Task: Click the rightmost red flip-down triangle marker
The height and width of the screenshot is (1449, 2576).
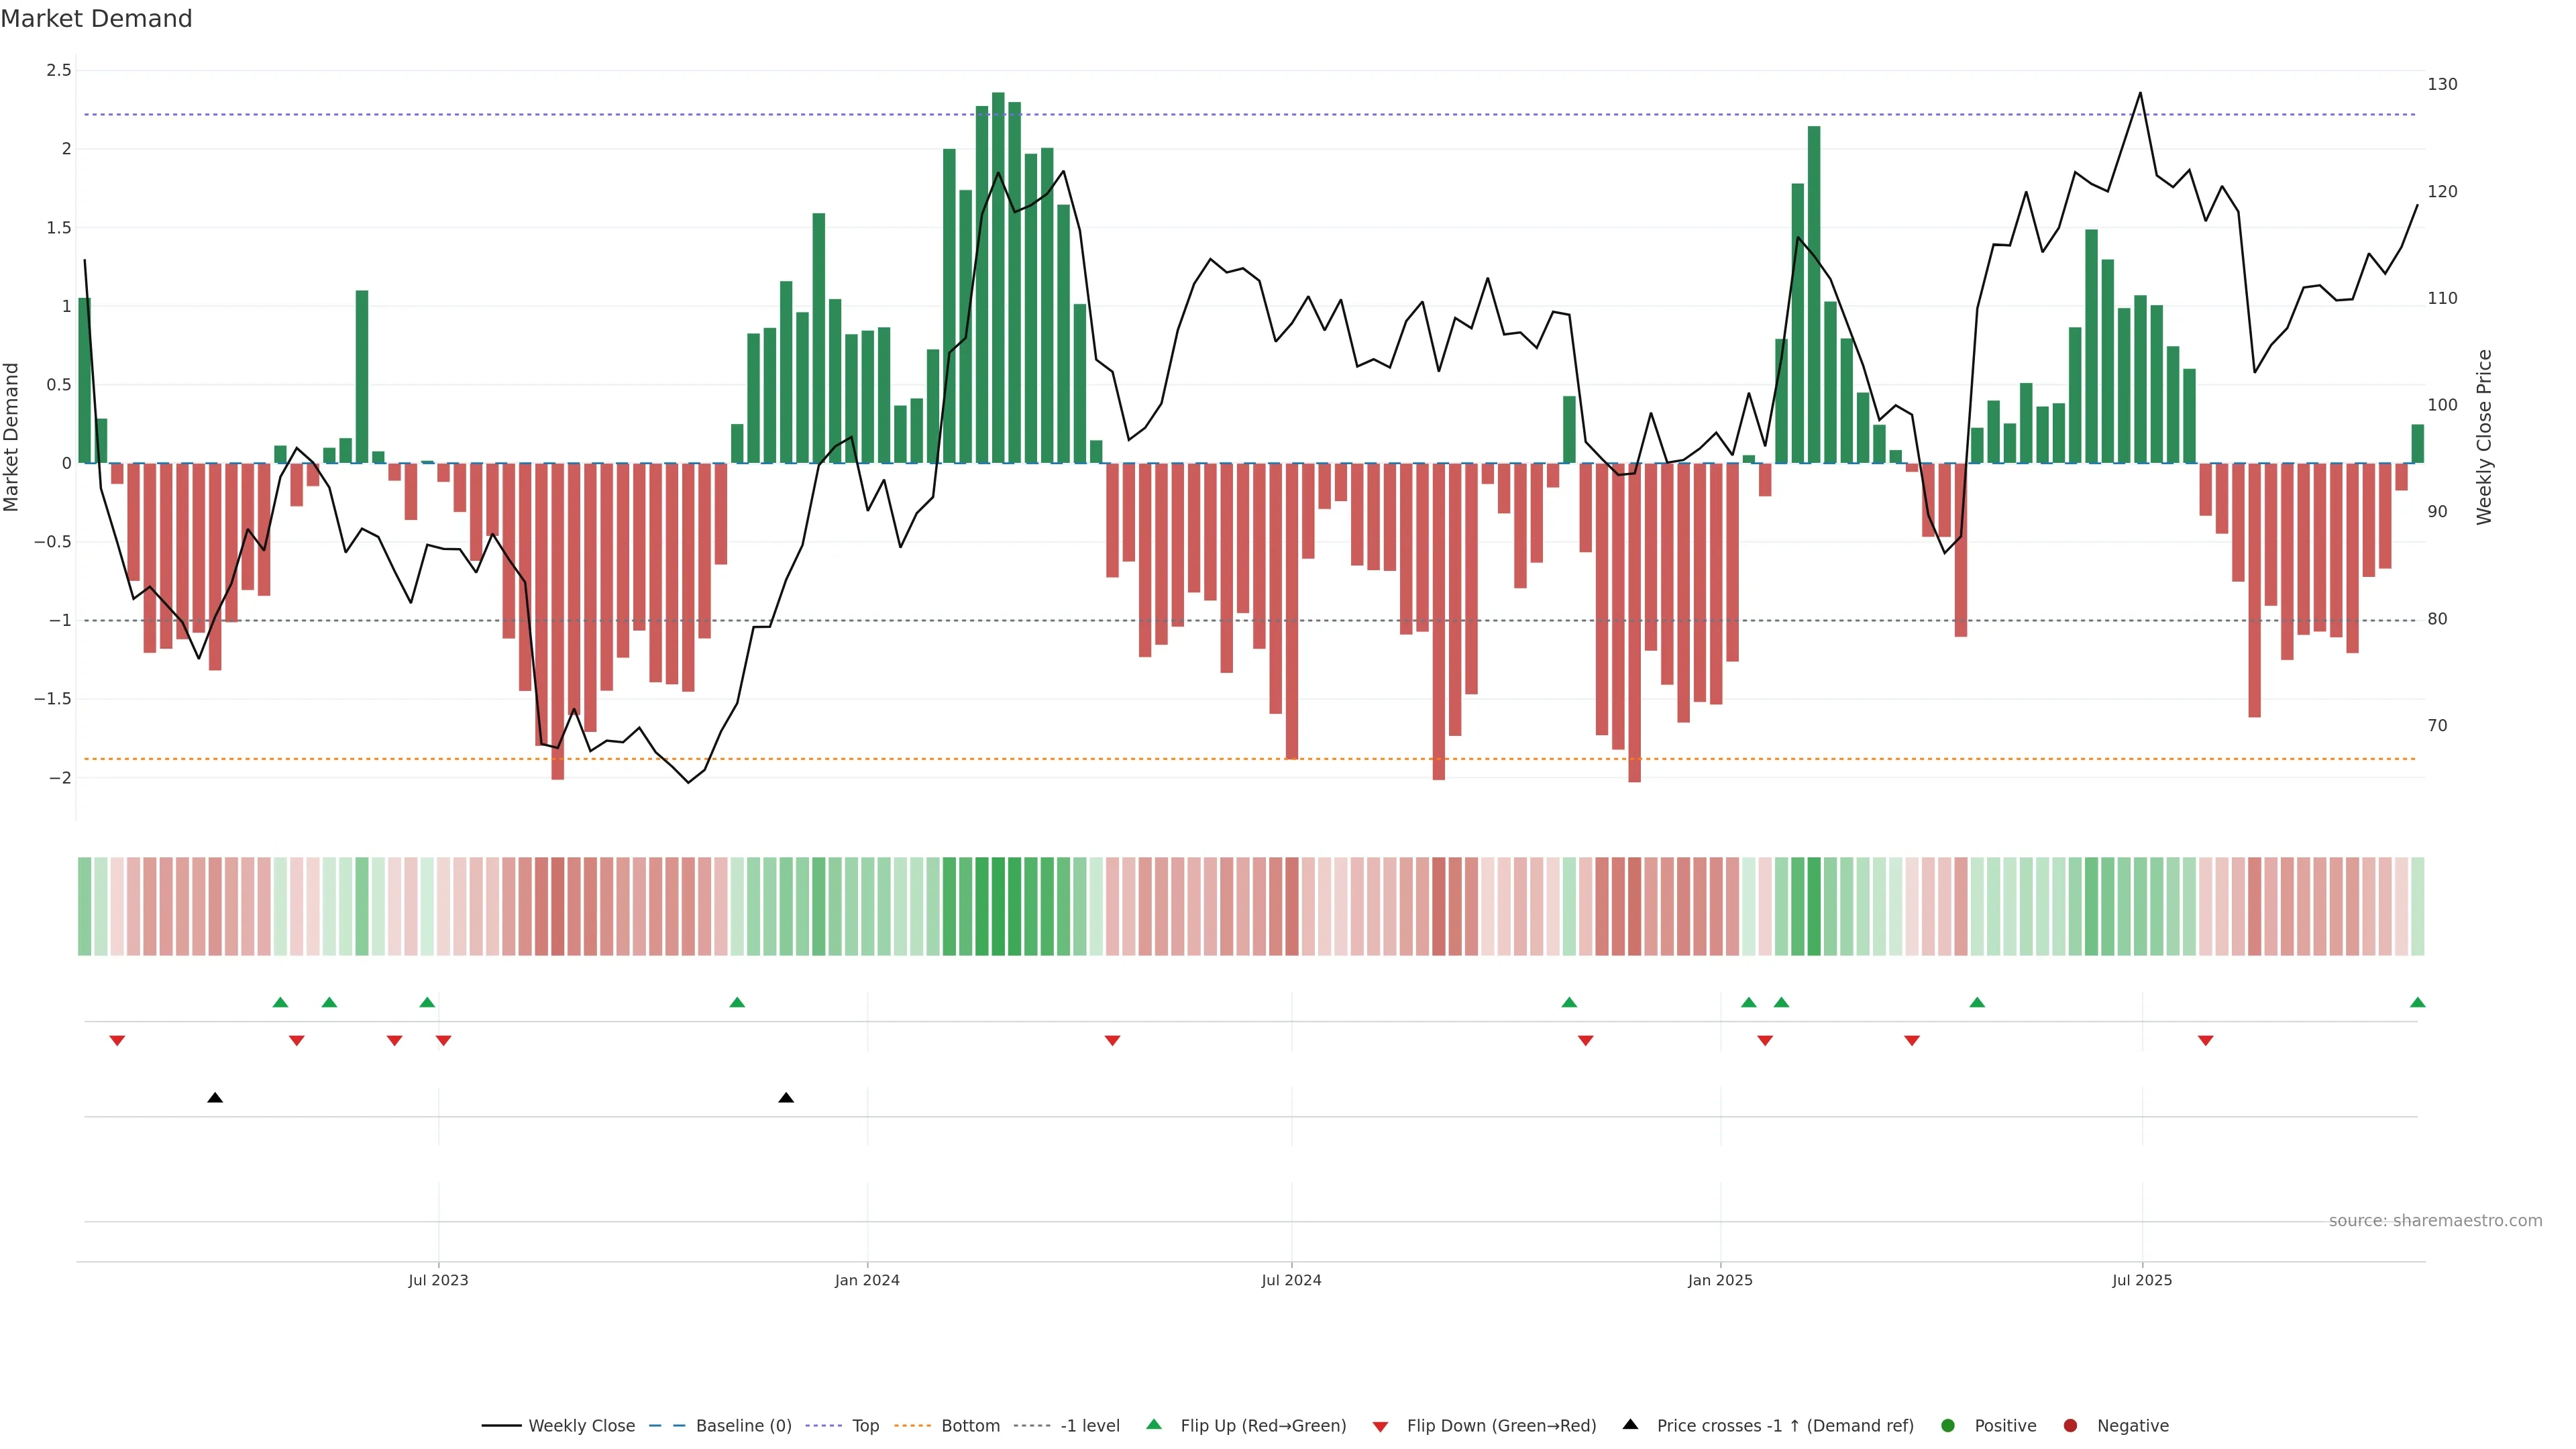Action: click(2205, 1041)
